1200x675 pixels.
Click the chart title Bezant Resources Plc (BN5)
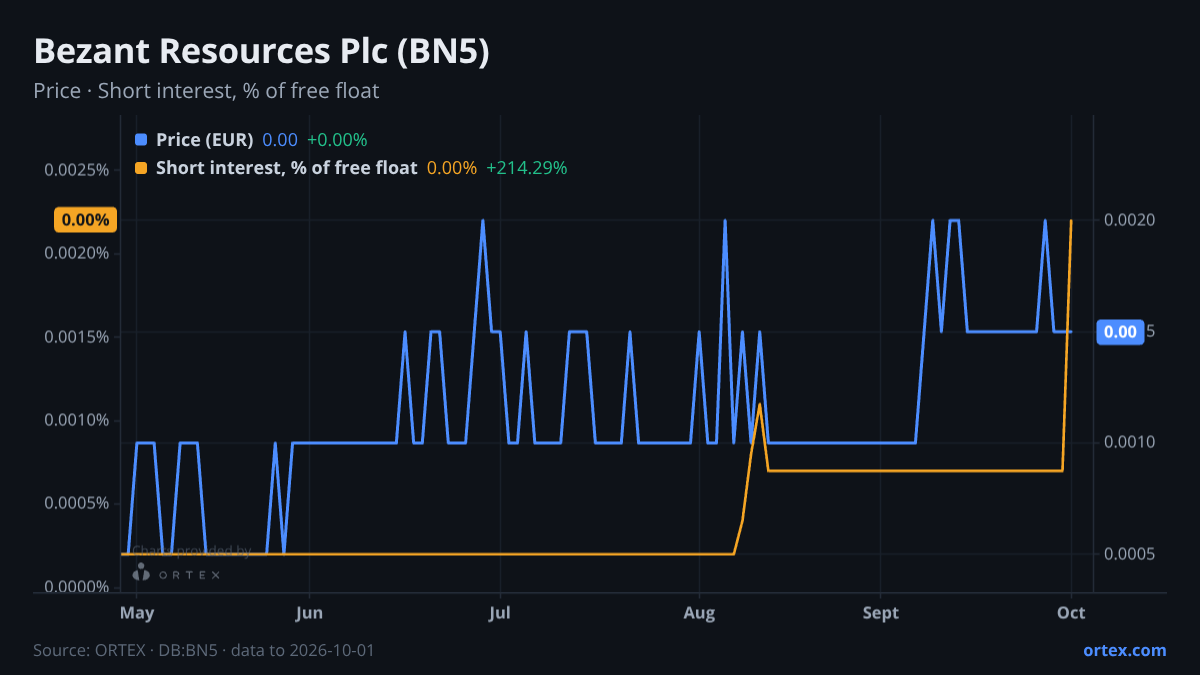(x=262, y=52)
